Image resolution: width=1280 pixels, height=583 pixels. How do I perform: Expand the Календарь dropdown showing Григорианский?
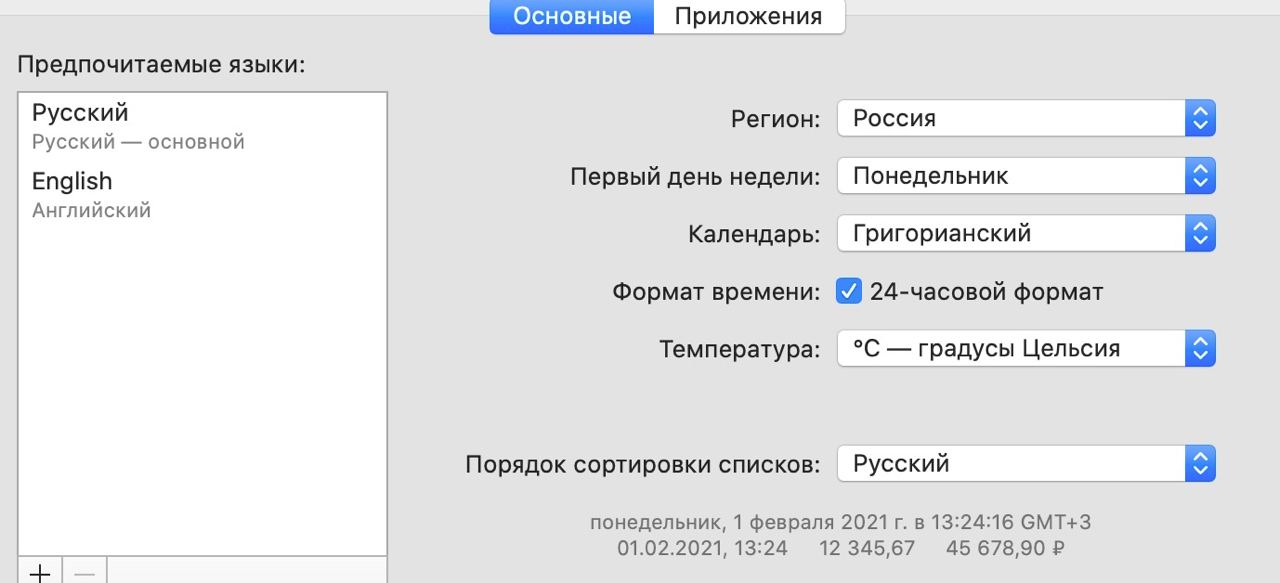tap(1025, 235)
